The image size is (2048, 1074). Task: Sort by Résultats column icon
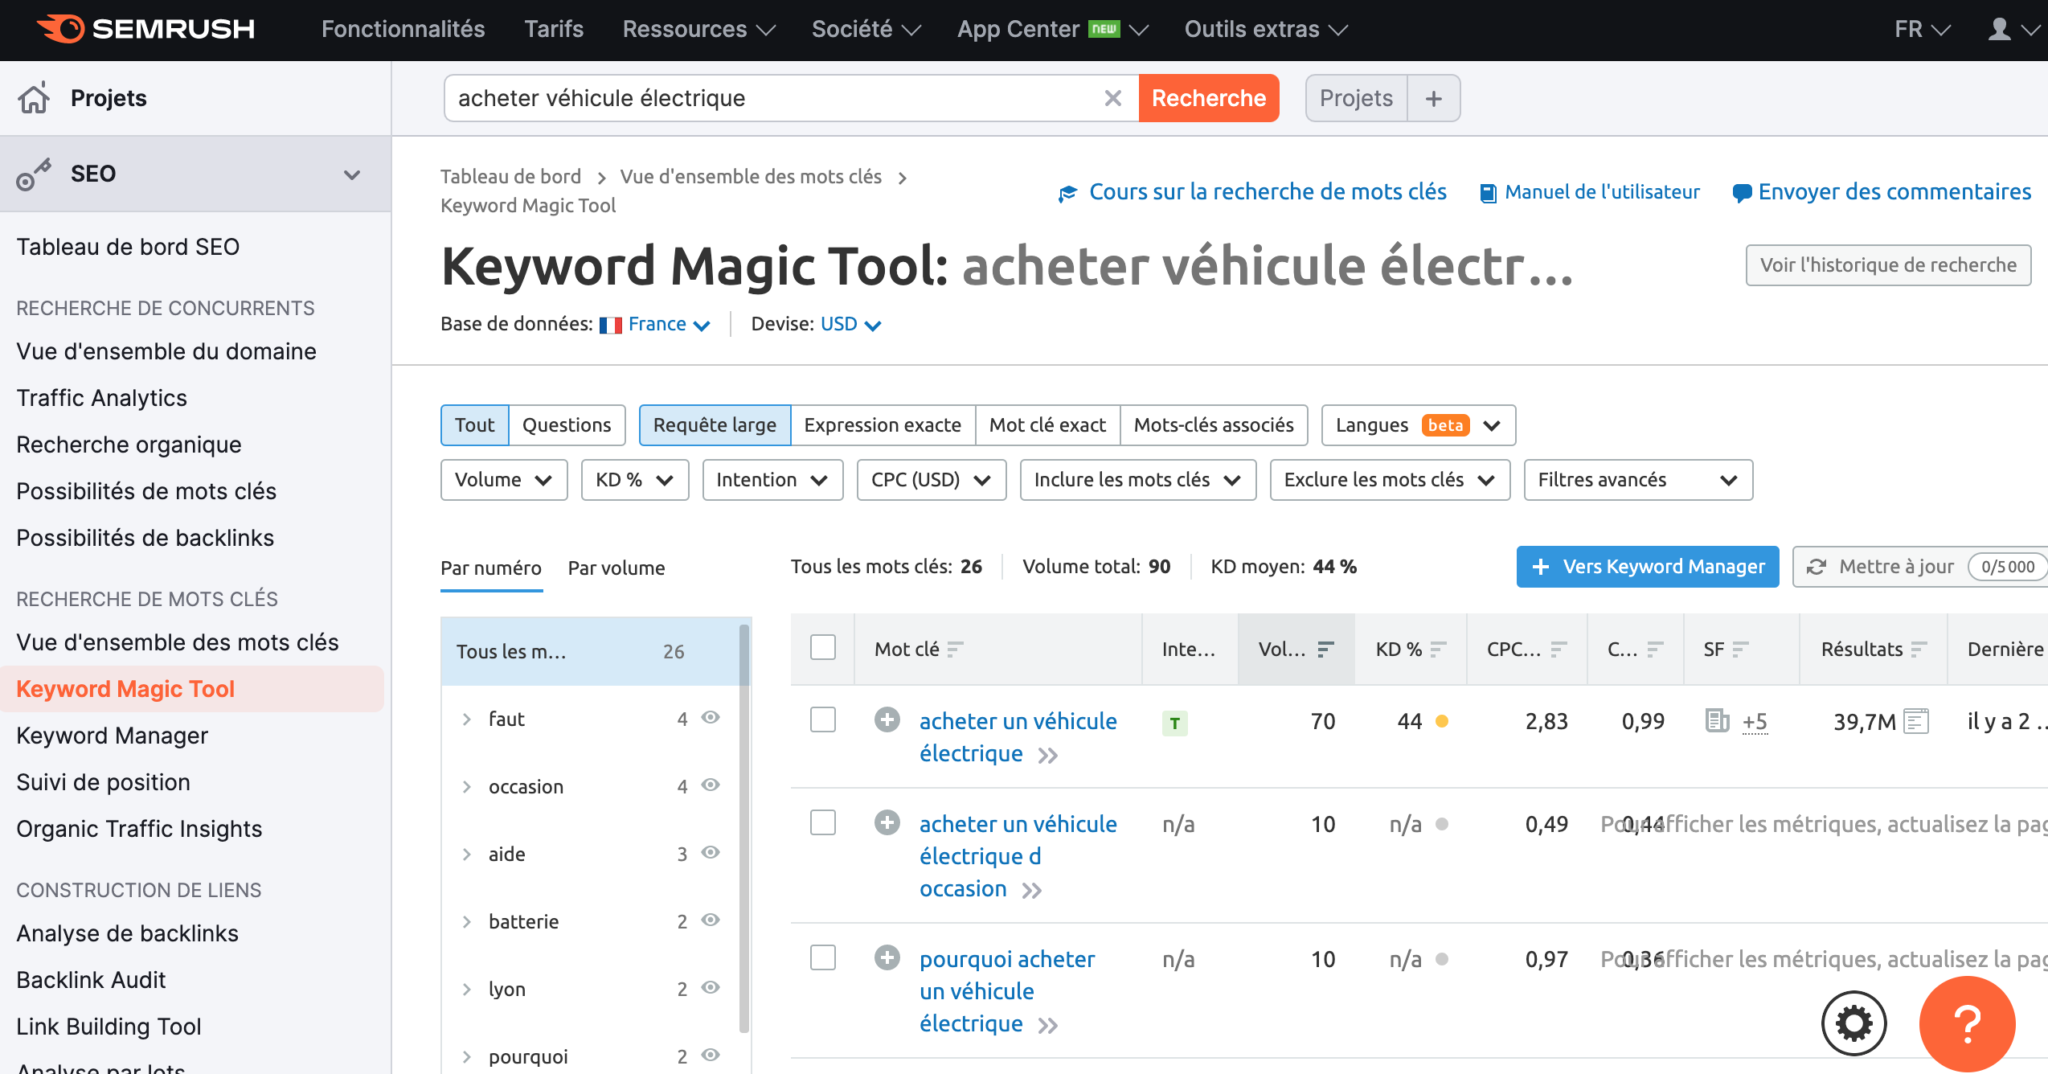click(x=1918, y=649)
